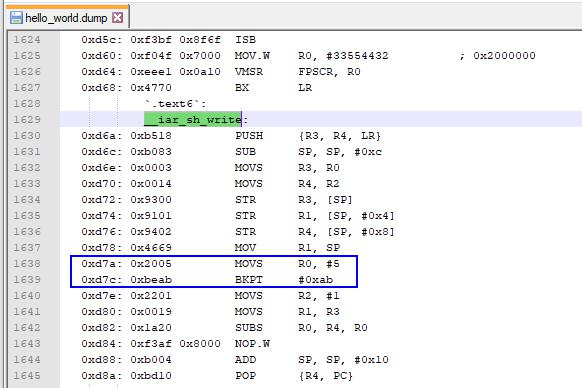
Task: Click the NOP.W instruction on line 1643
Action: click(252, 343)
